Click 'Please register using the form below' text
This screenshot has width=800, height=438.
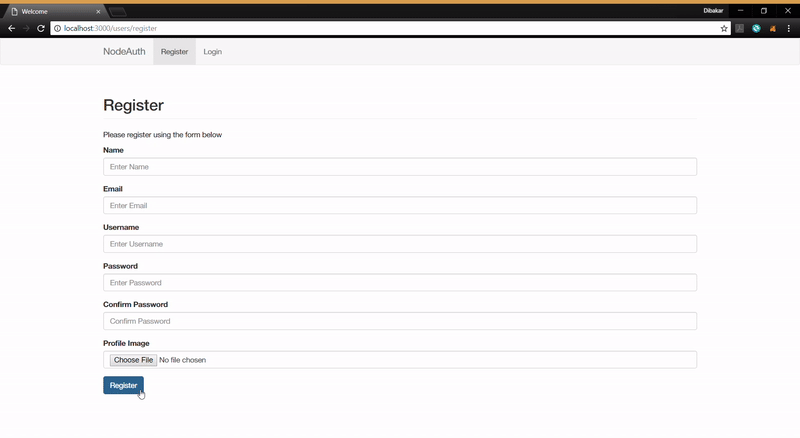162,135
